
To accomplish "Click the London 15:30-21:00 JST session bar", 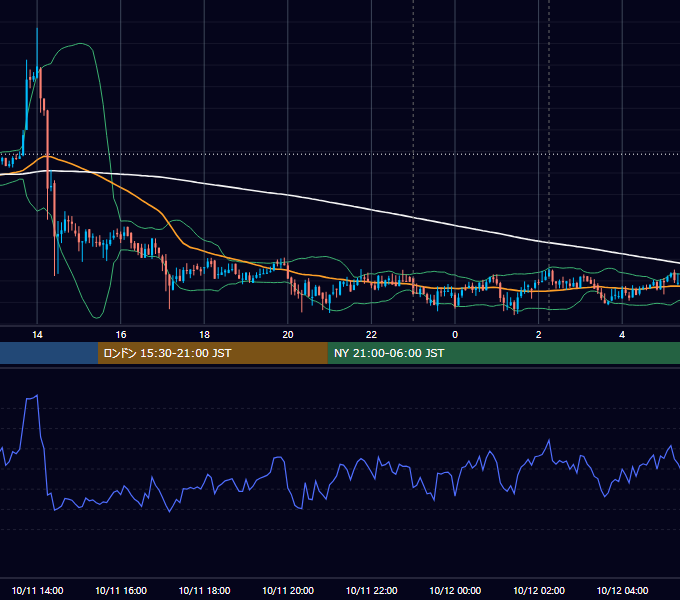I will click(x=212, y=353).
